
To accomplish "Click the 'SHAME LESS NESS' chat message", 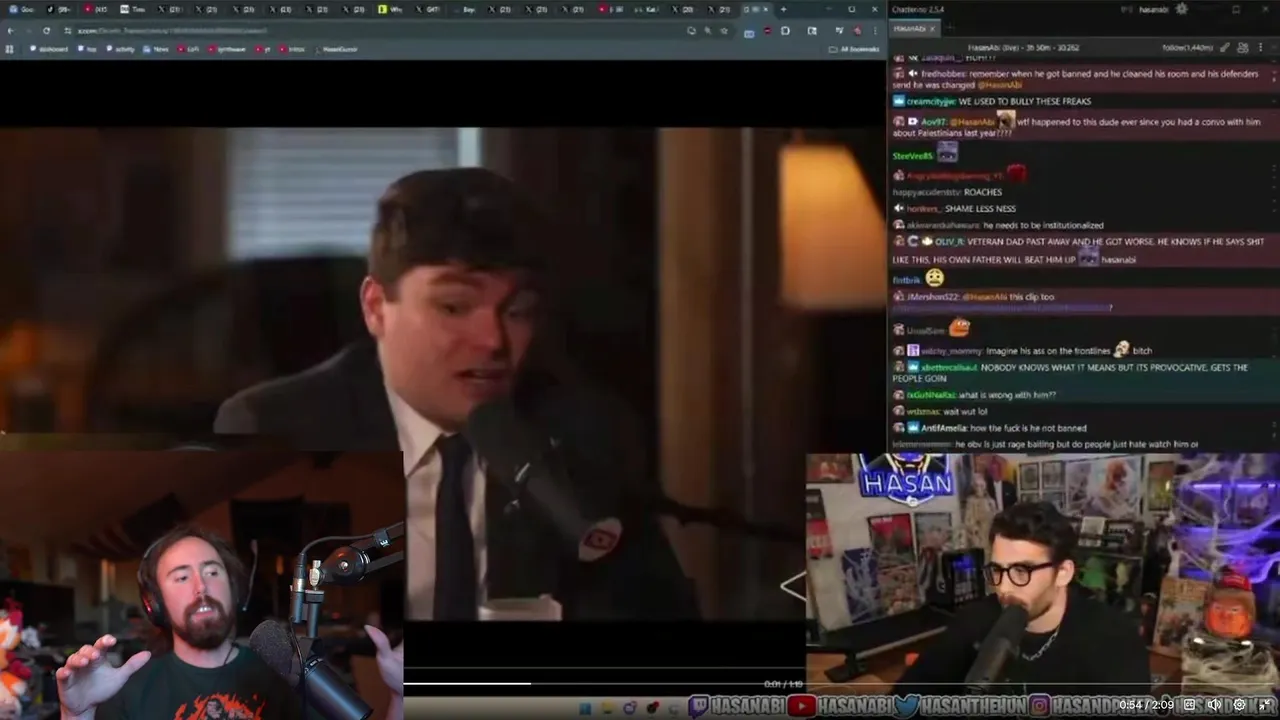I will [980, 209].
